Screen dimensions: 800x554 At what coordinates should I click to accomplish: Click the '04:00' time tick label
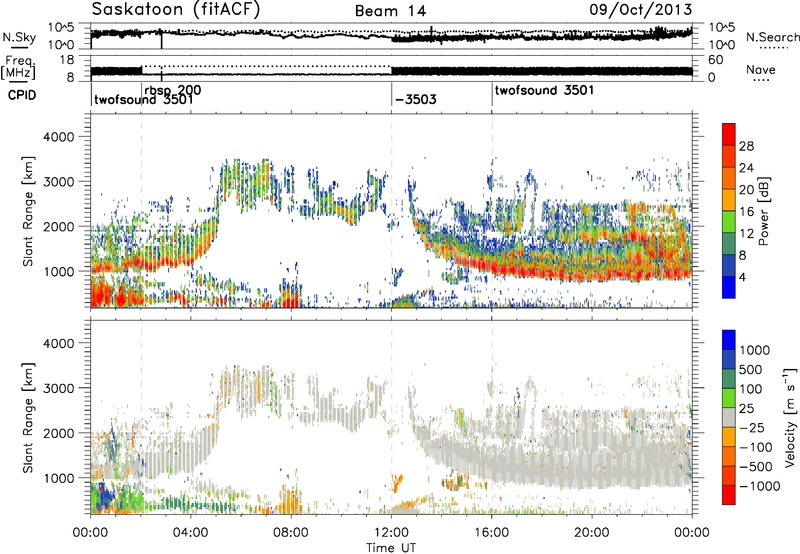pyautogui.click(x=191, y=533)
